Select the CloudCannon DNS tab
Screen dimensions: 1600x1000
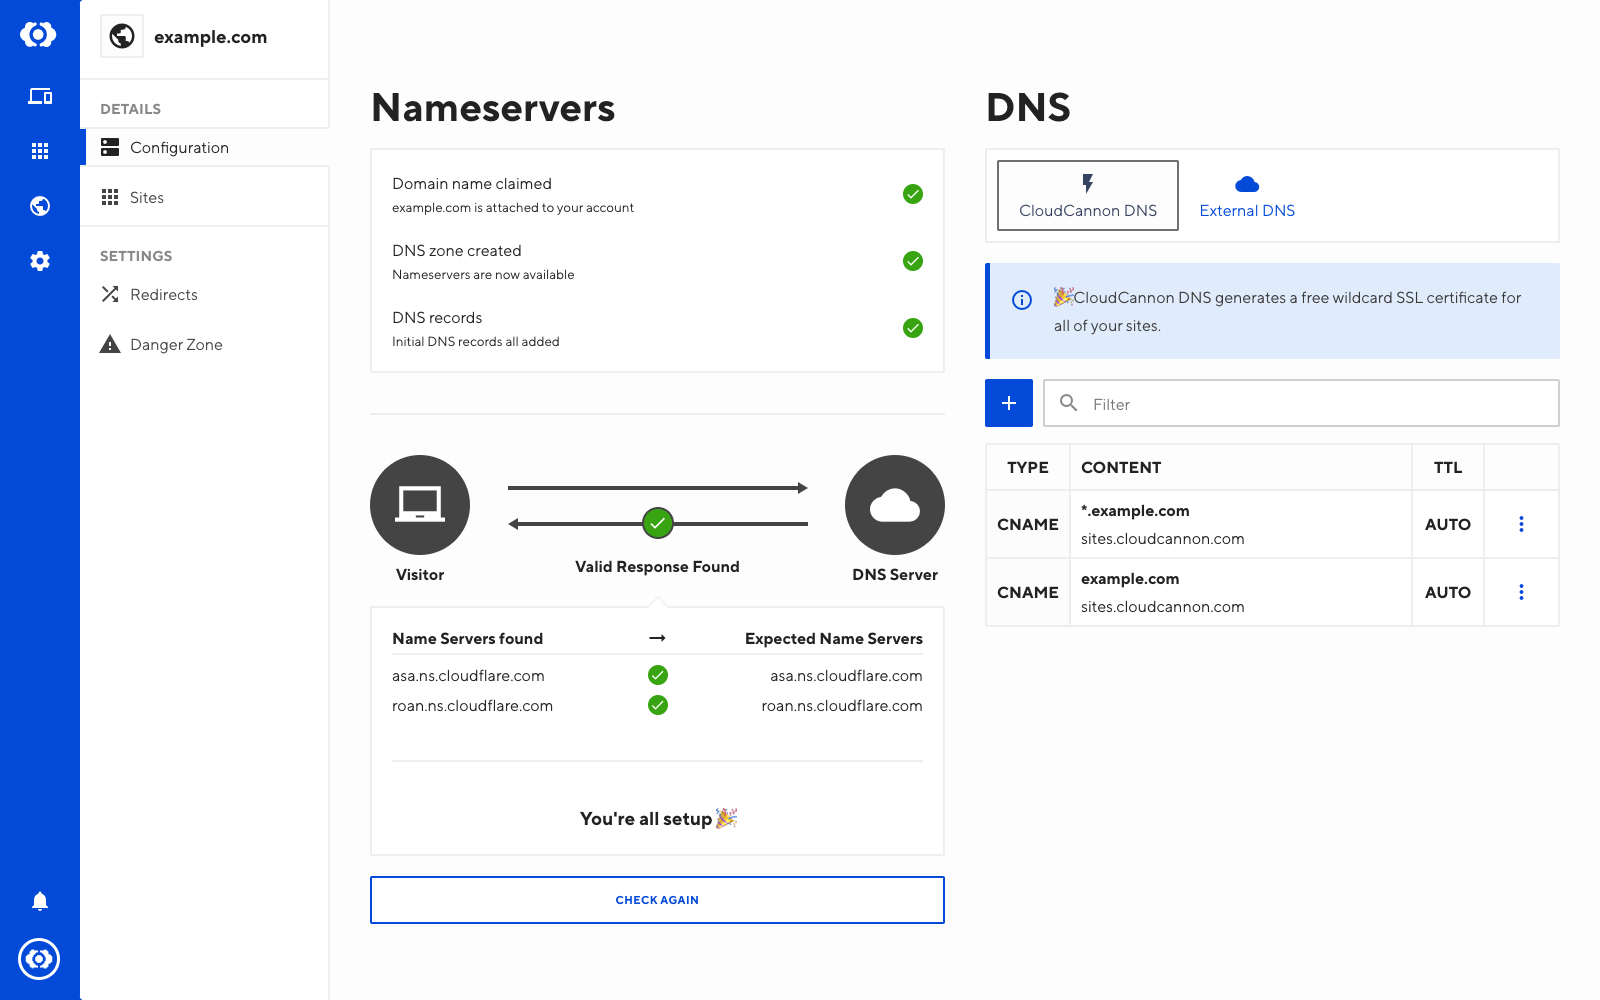pyautogui.click(x=1087, y=196)
